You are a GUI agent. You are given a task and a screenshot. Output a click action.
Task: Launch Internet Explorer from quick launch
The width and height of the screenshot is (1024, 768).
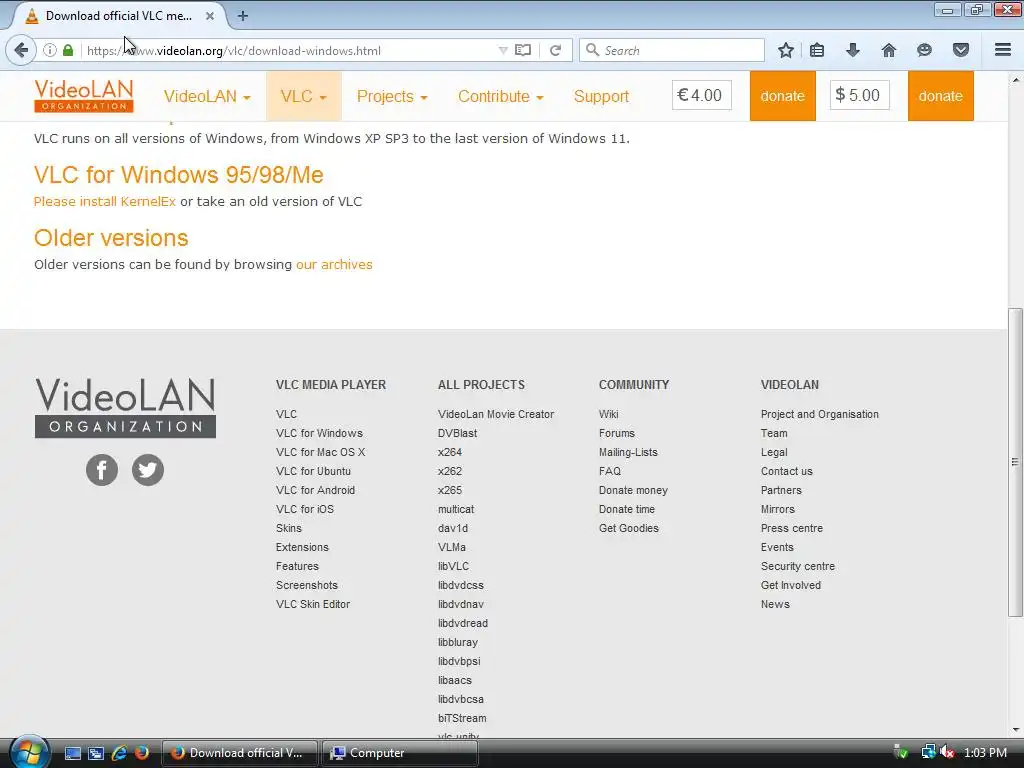coord(119,753)
